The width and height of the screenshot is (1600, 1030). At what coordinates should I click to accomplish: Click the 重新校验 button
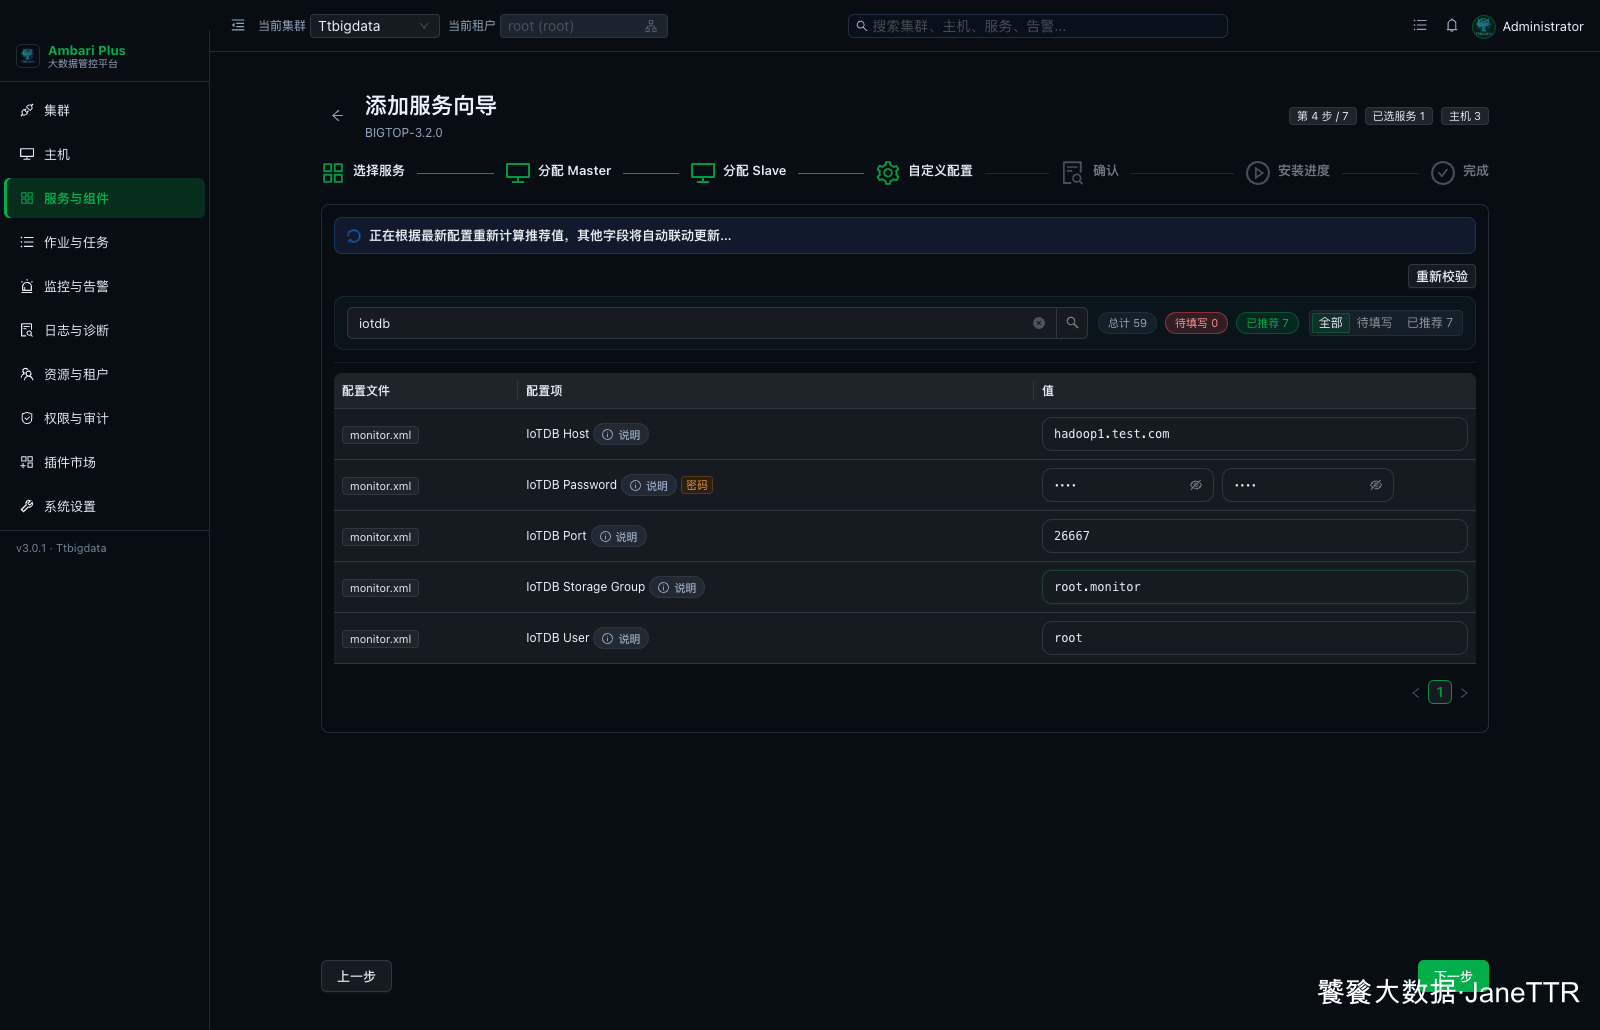[x=1442, y=277]
